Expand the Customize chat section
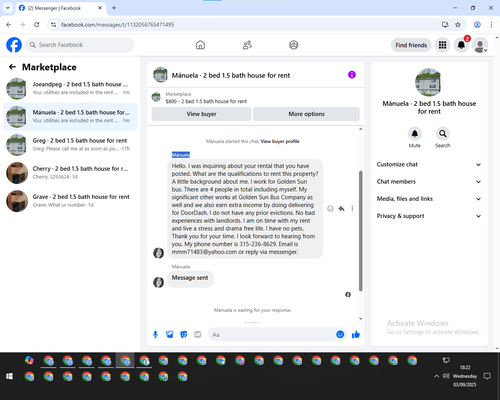Image resolution: width=500 pixels, height=400 pixels. [429, 164]
